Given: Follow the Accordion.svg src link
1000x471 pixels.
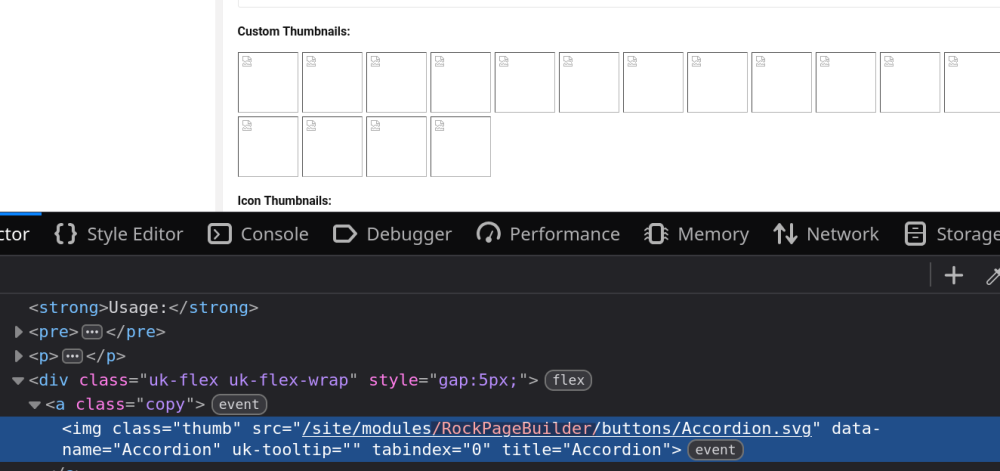Looking at the screenshot, I should point(561,428).
